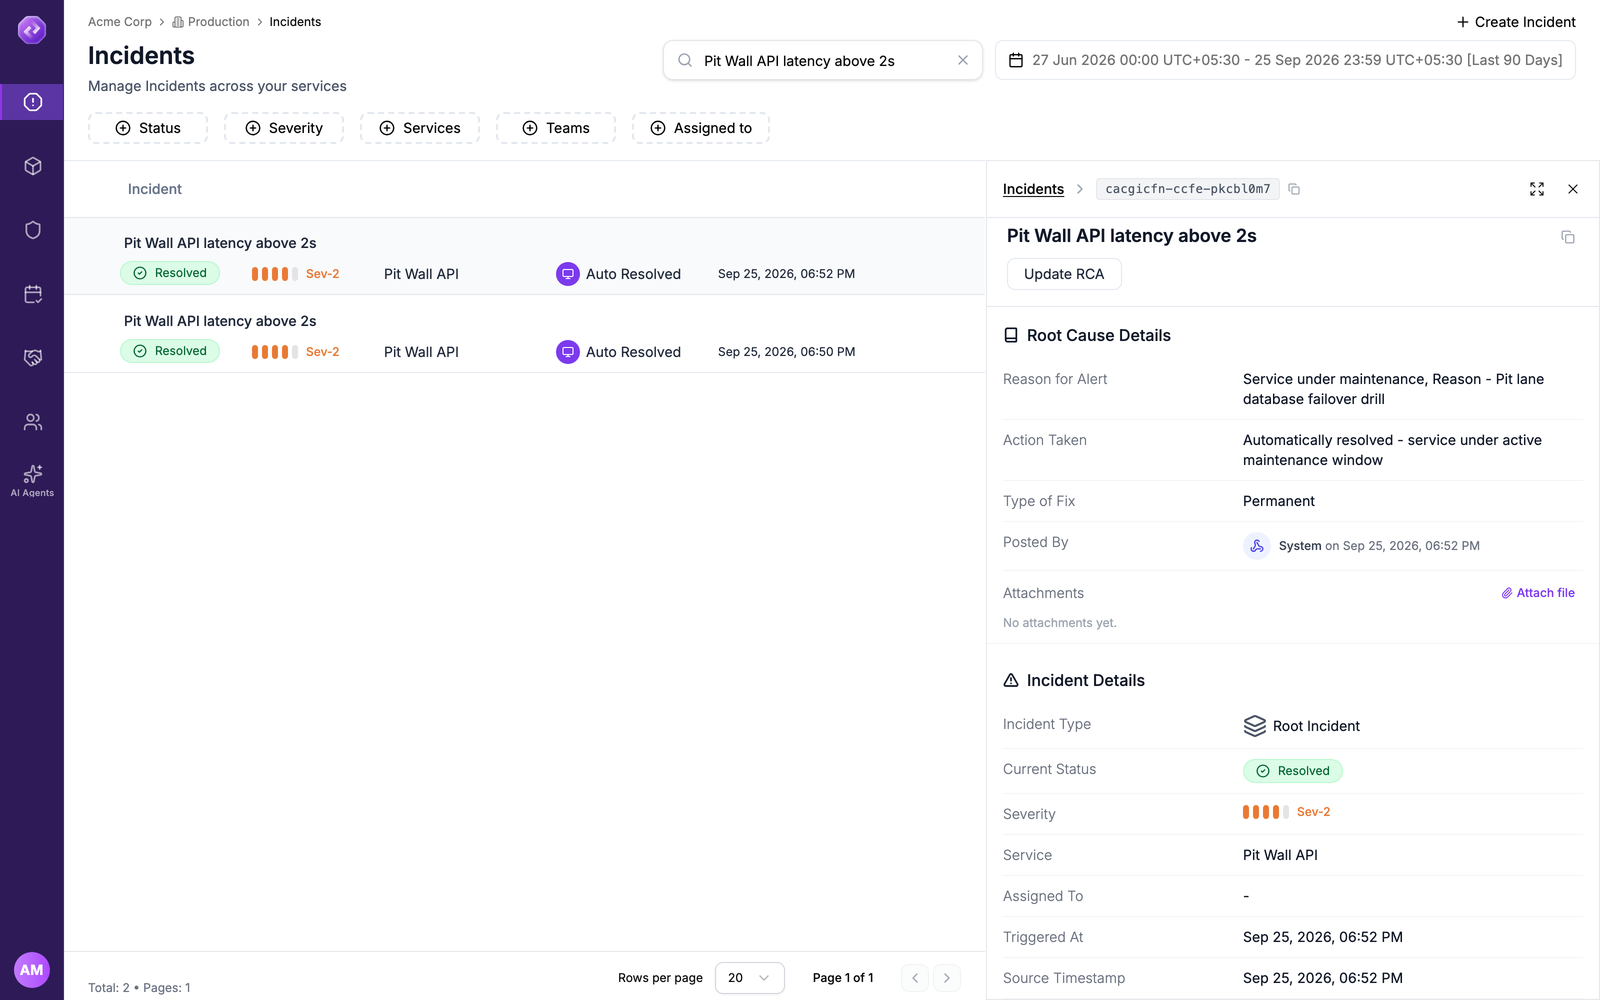Open the Rows per page dropdown
The image size is (1600, 1000).
[x=750, y=978]
